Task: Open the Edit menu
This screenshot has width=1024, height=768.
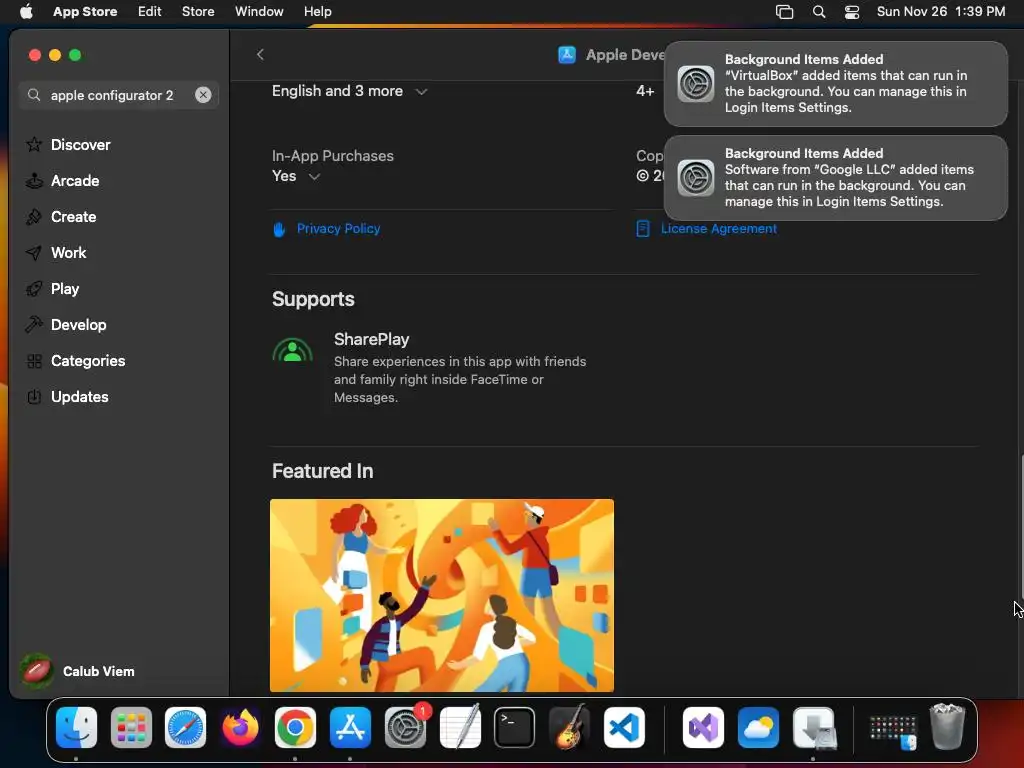Action: coord(150,11)
